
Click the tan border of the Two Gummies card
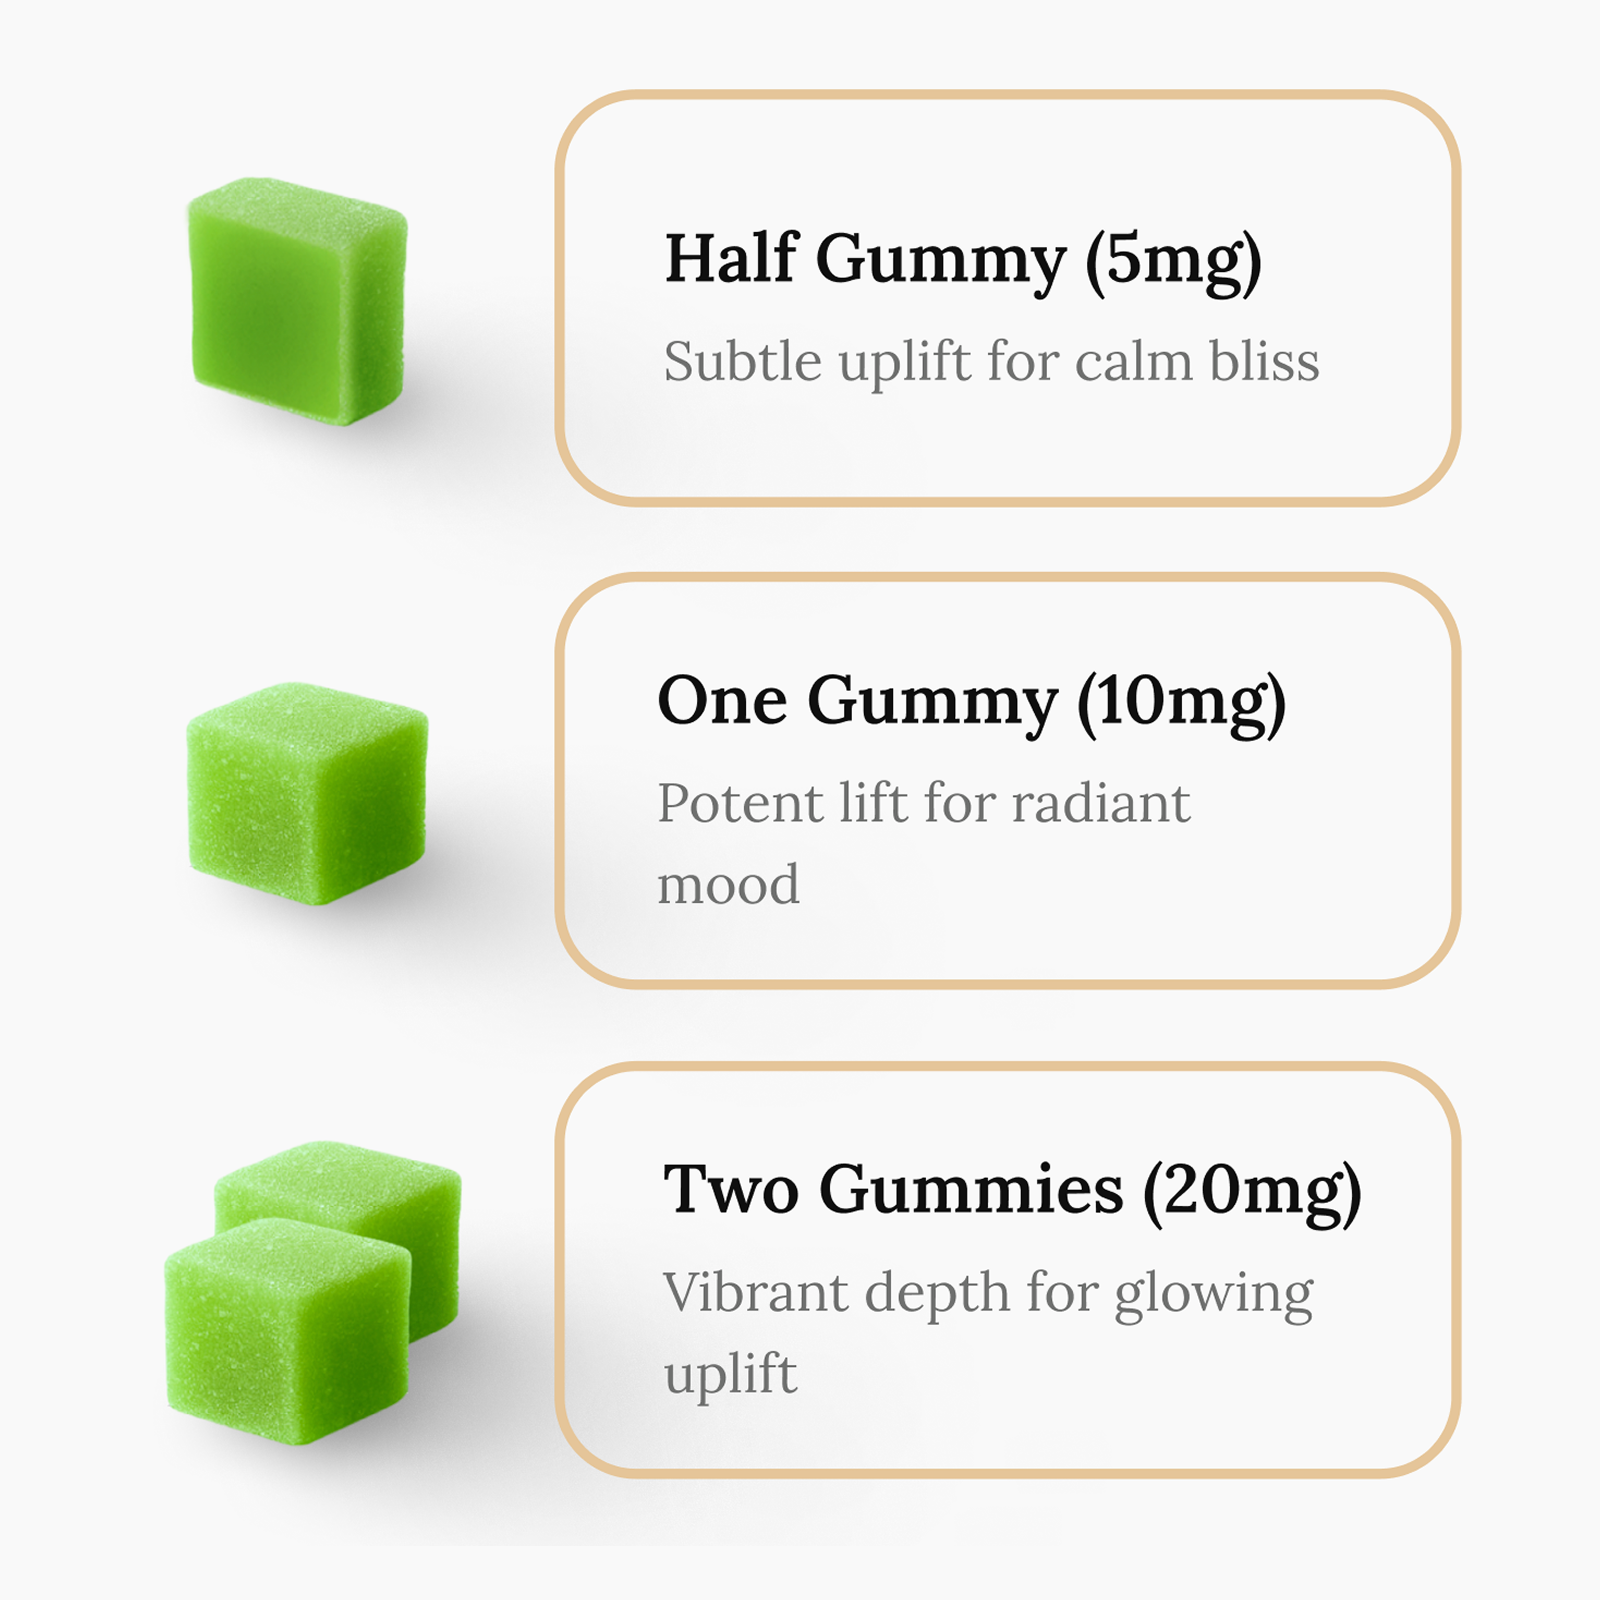1007,1067
